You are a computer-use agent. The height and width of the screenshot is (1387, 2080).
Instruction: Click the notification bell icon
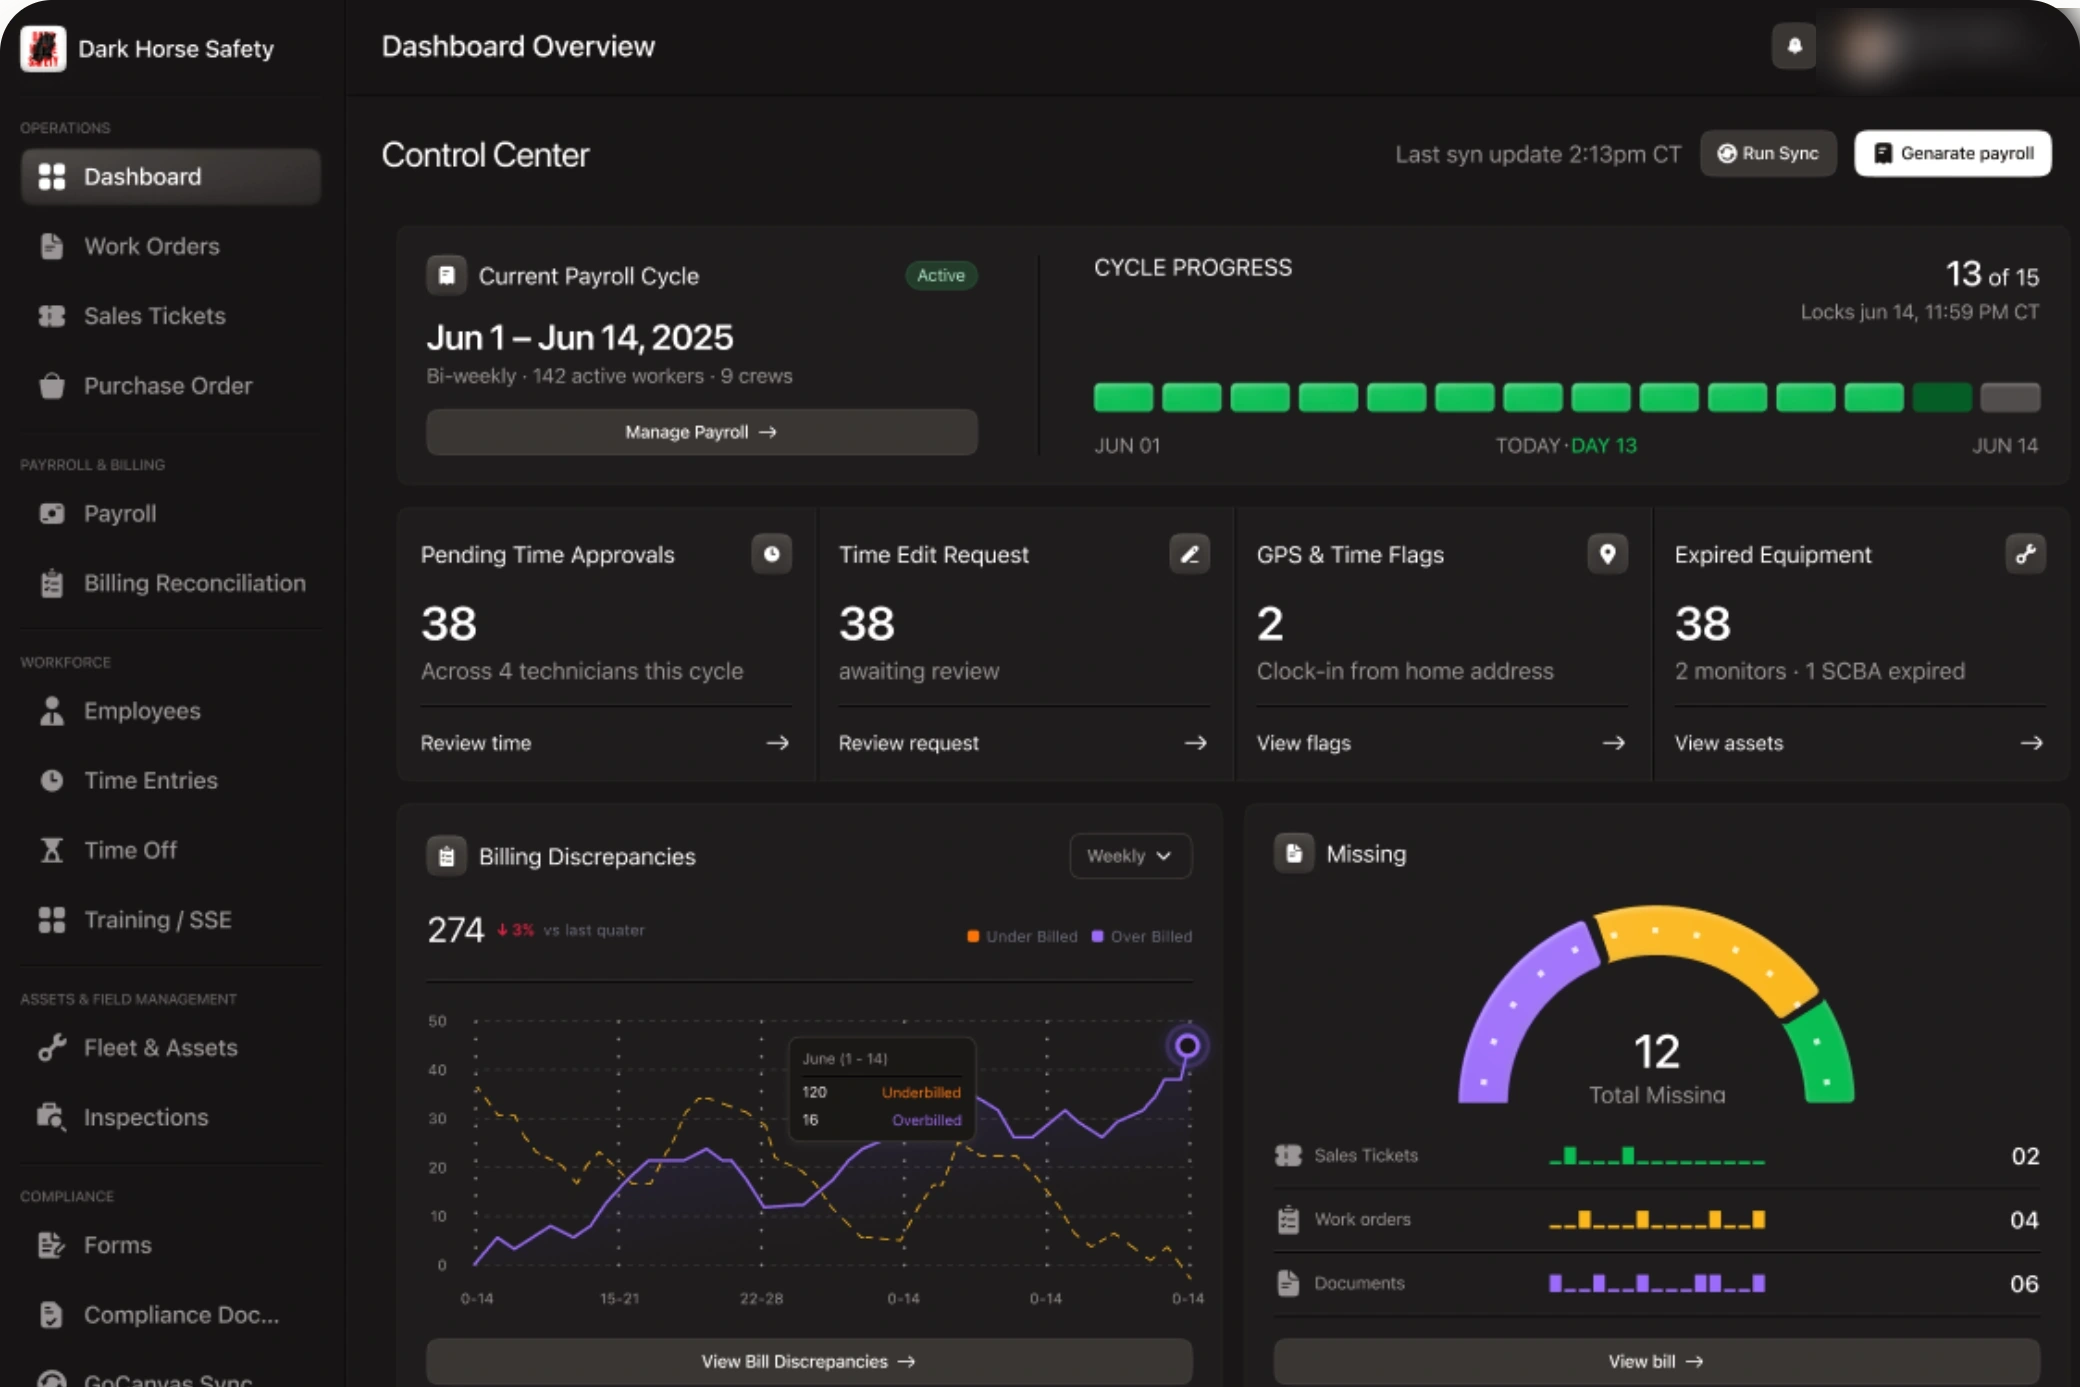(1794, 46)
